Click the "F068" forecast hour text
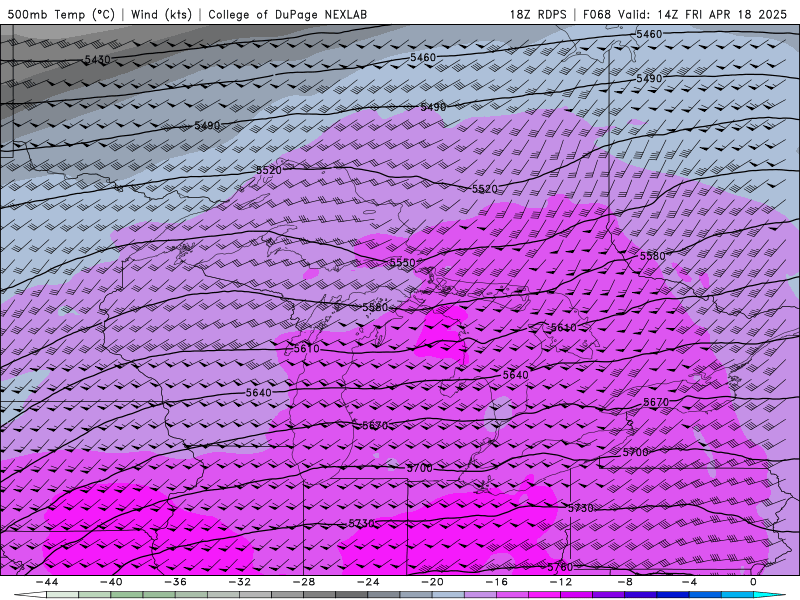Image resolution: width=800 pixels, height=600 pixels. (596, 14)
